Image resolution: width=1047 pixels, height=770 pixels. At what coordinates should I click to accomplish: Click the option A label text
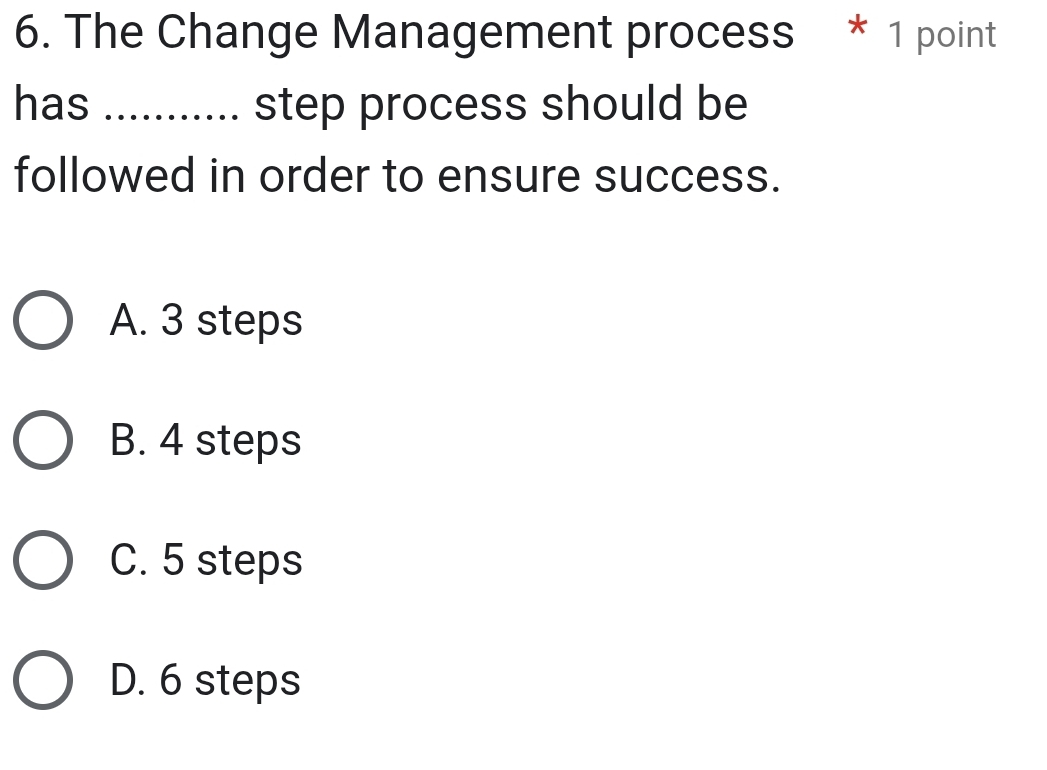pyautogui.click(x=205, y=321)
